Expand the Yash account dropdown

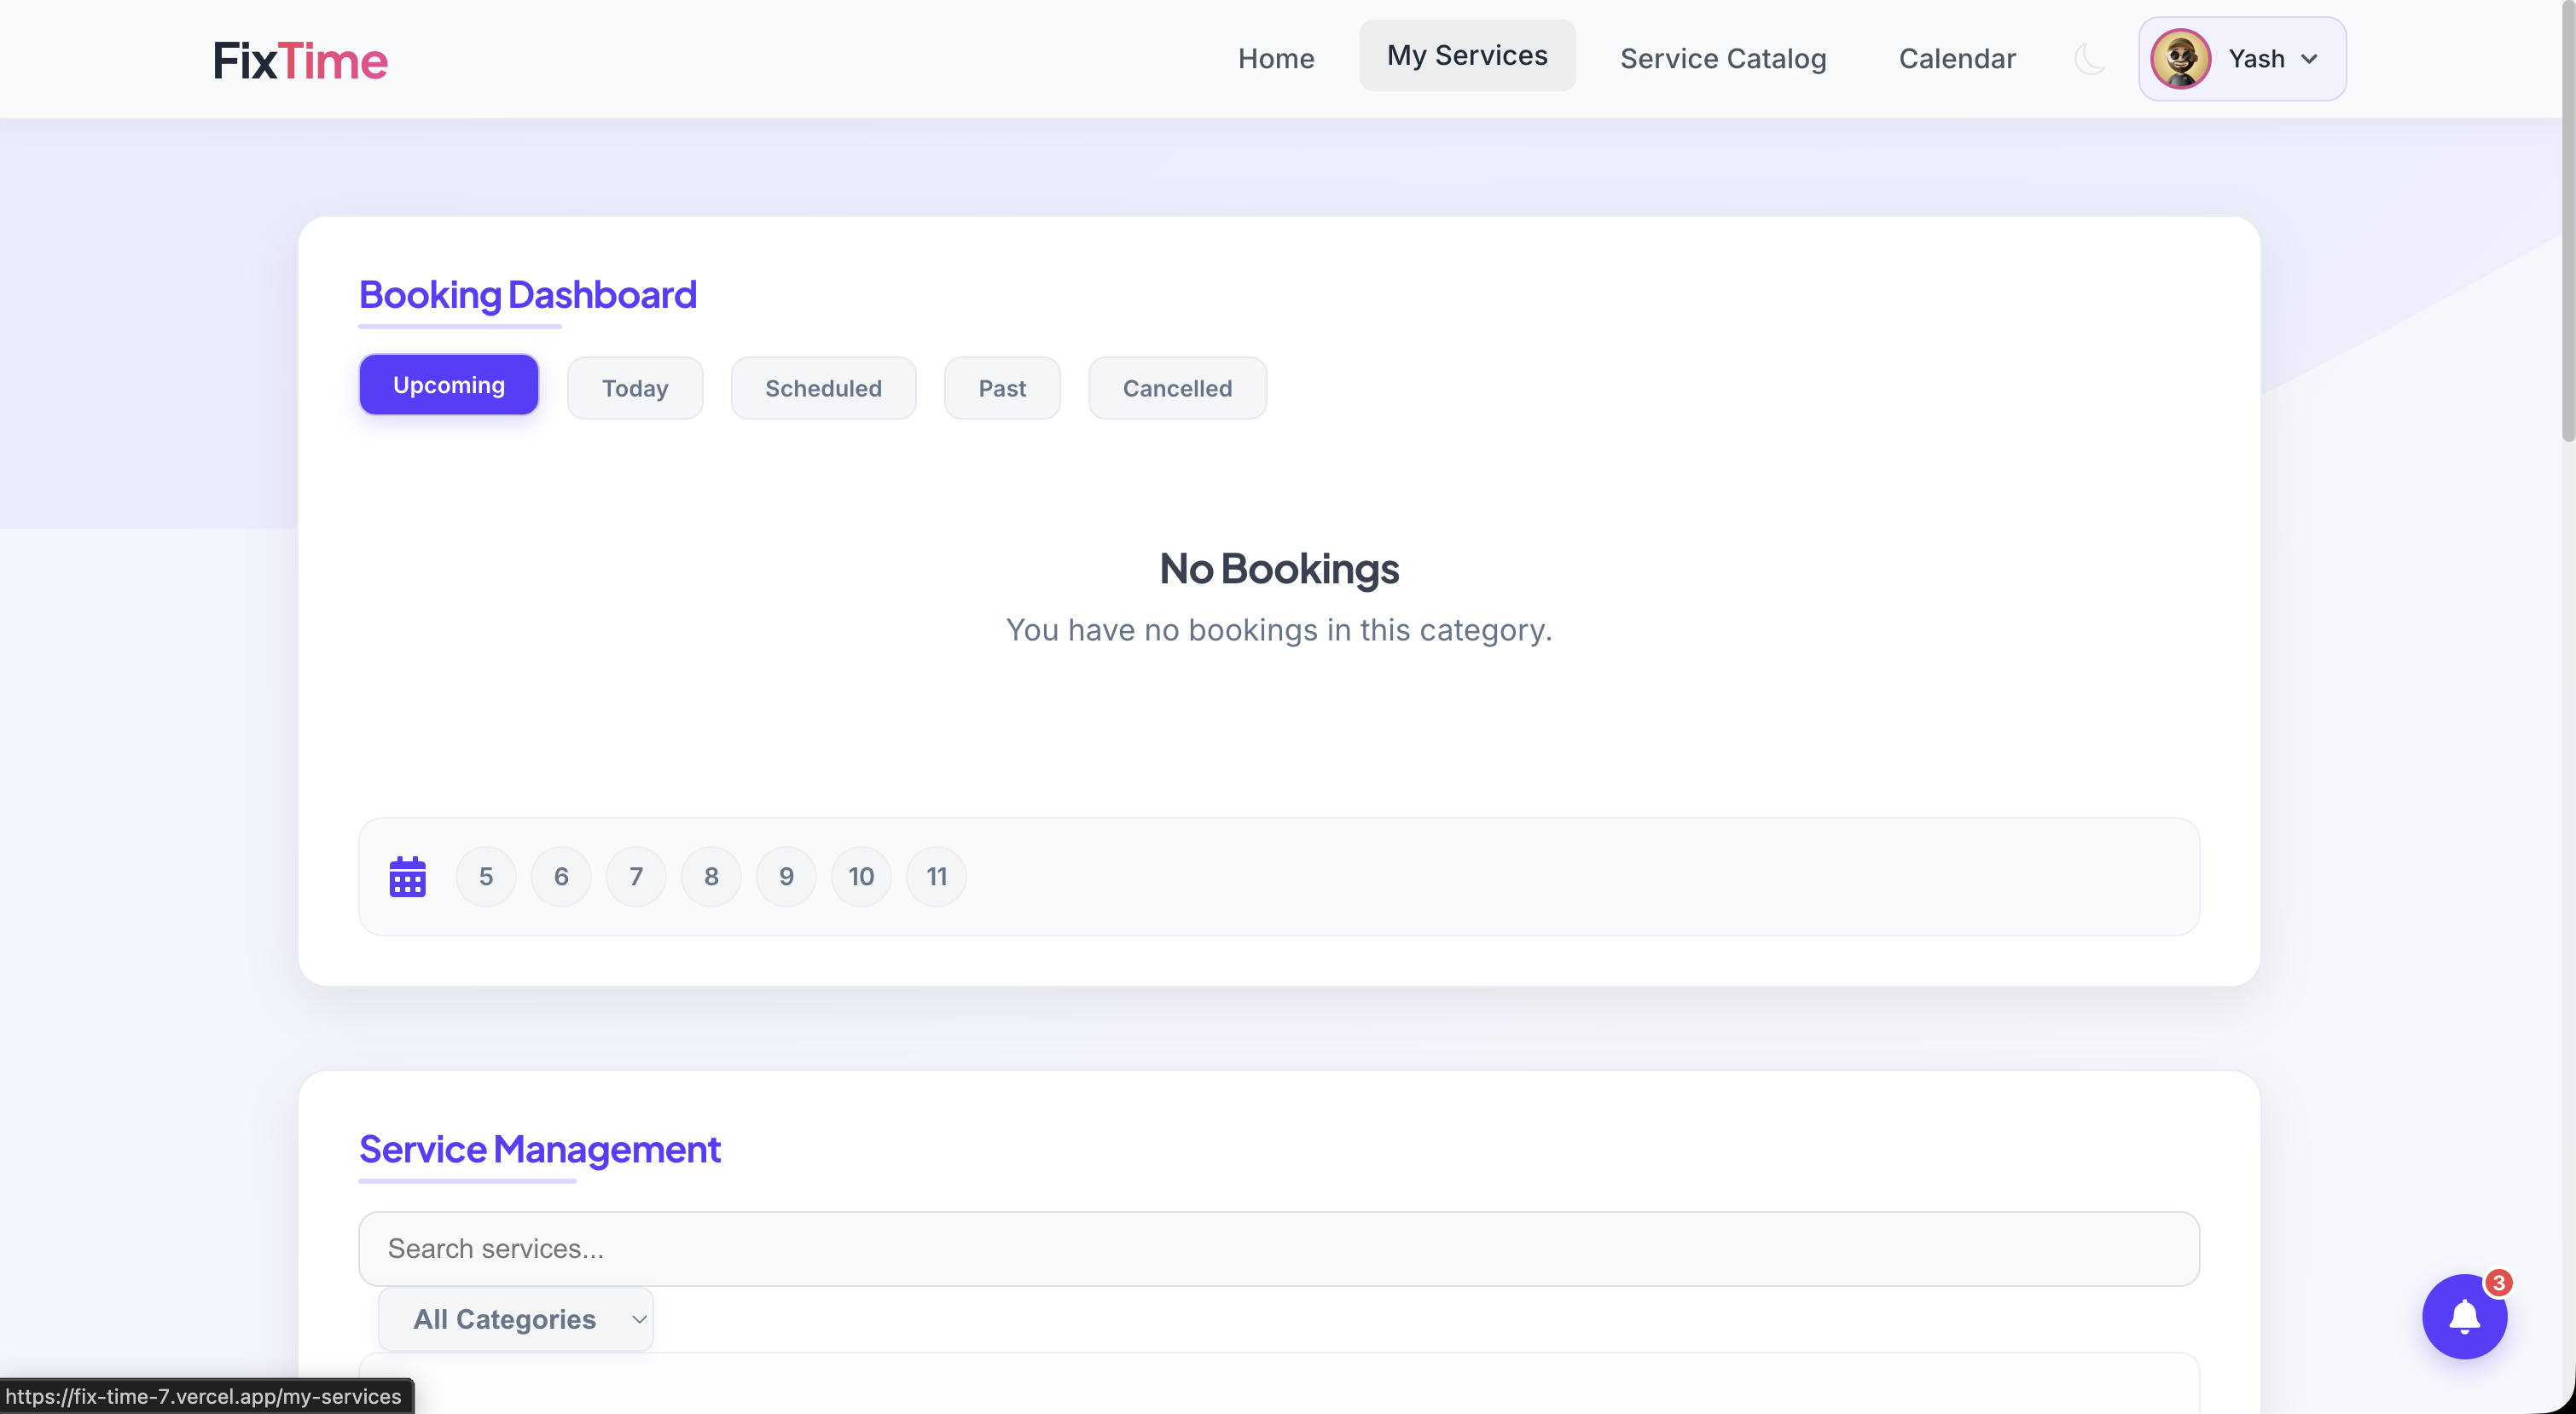click(x=2312, y=58)
